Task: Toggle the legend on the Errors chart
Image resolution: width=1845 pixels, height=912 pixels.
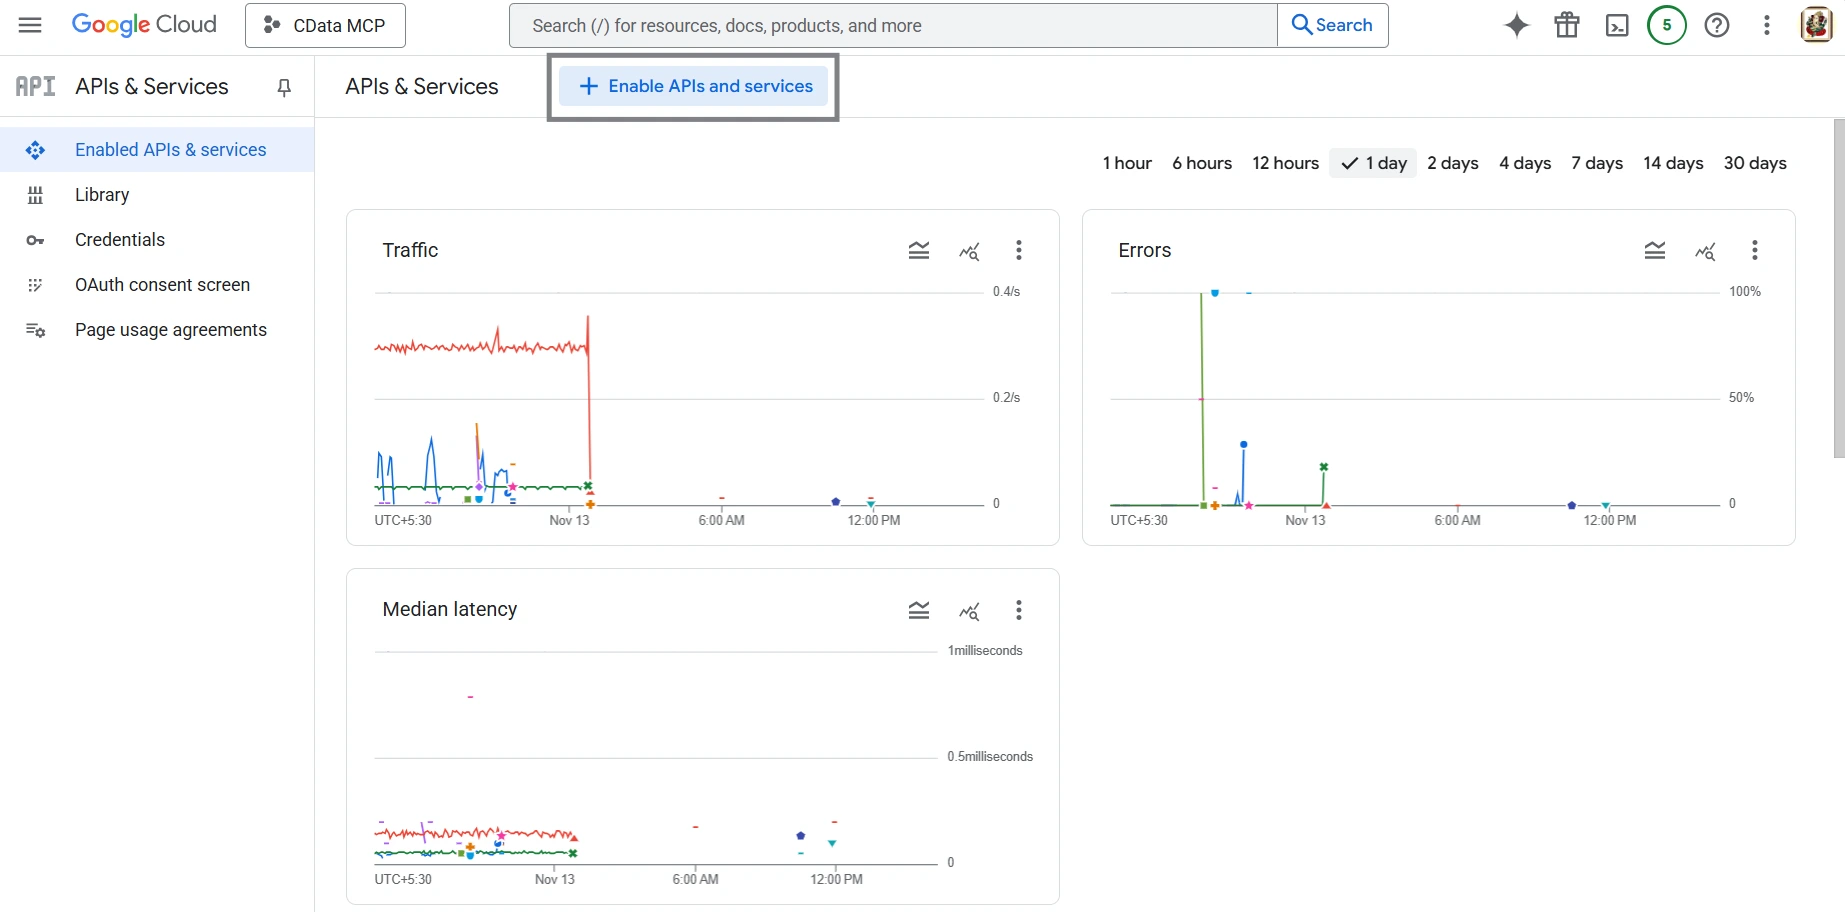Action: [x=1655, y=250]
